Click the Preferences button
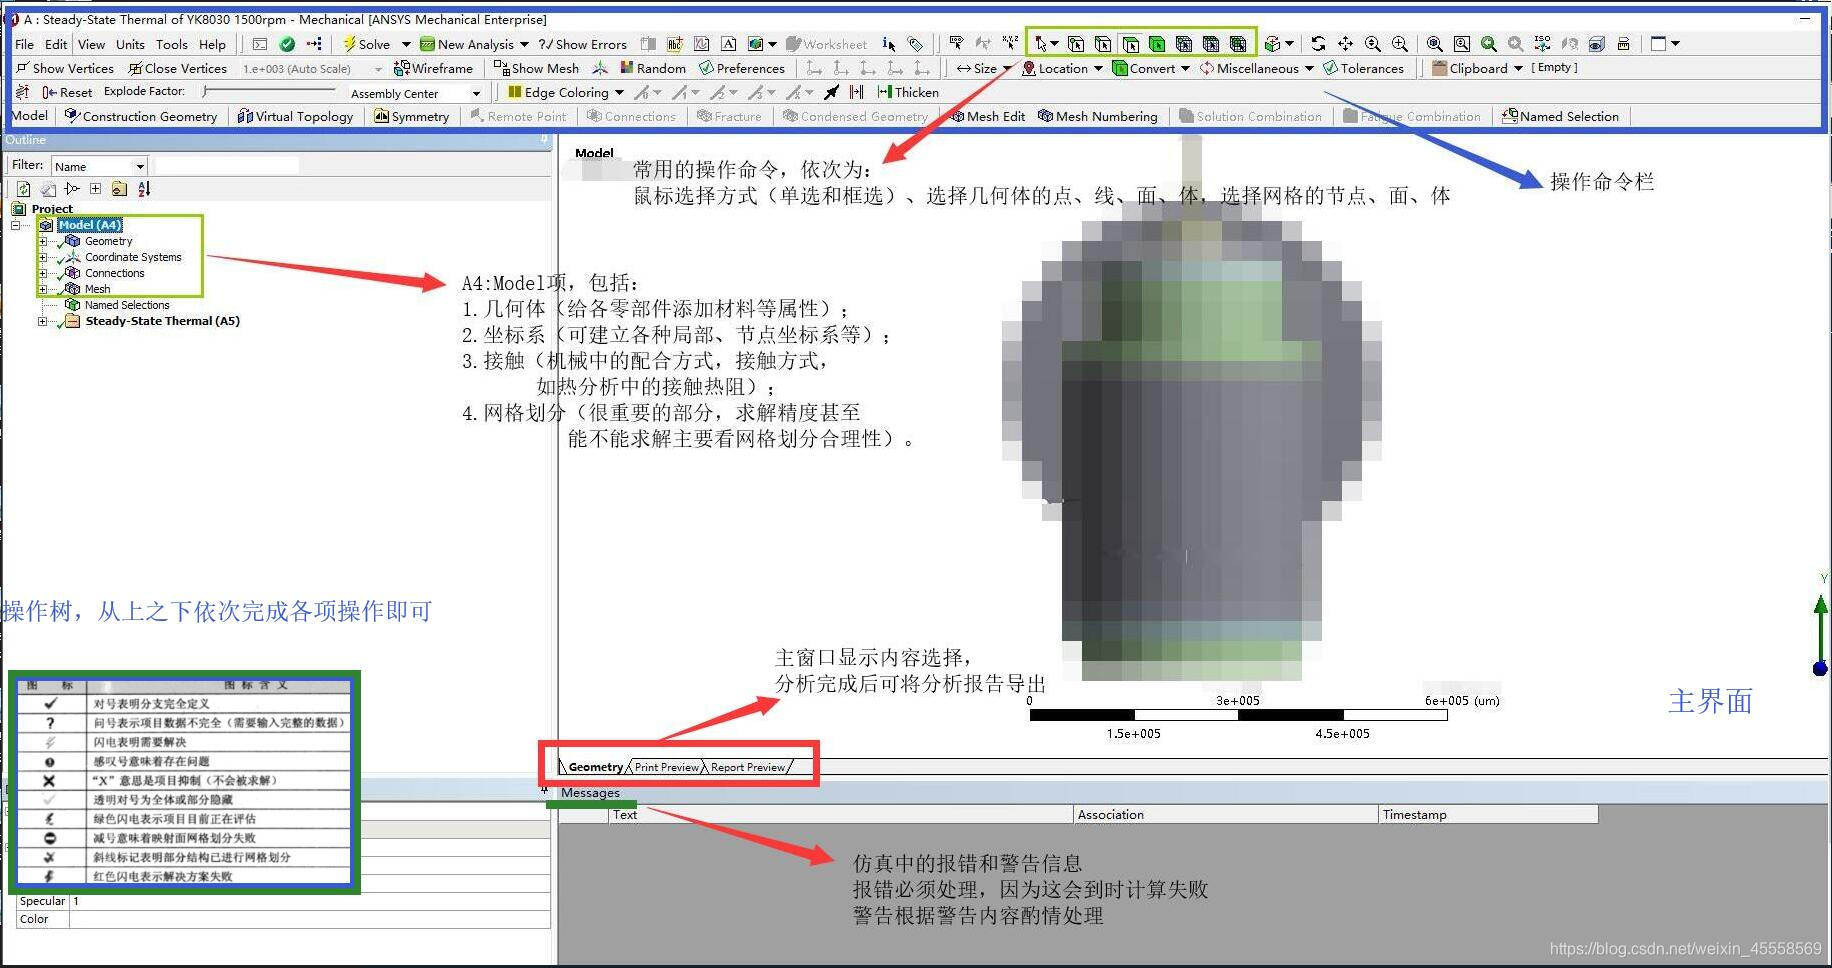1832x968 pixels. point(741,68)
